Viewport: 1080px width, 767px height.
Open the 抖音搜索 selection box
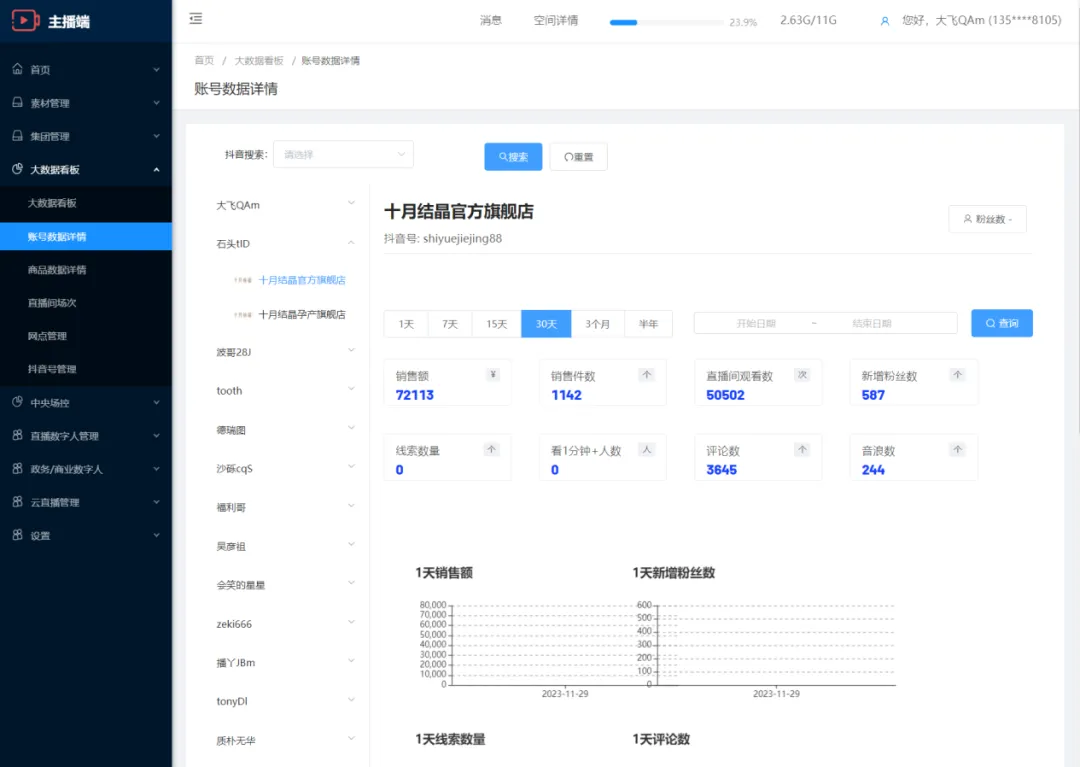tap(343, 154)
